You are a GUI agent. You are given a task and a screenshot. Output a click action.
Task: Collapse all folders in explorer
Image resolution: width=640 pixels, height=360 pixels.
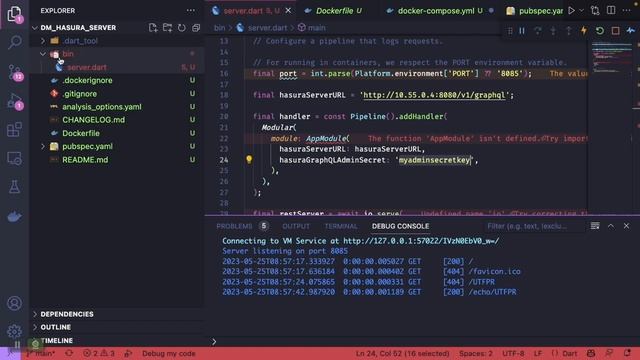click(196, 27)
